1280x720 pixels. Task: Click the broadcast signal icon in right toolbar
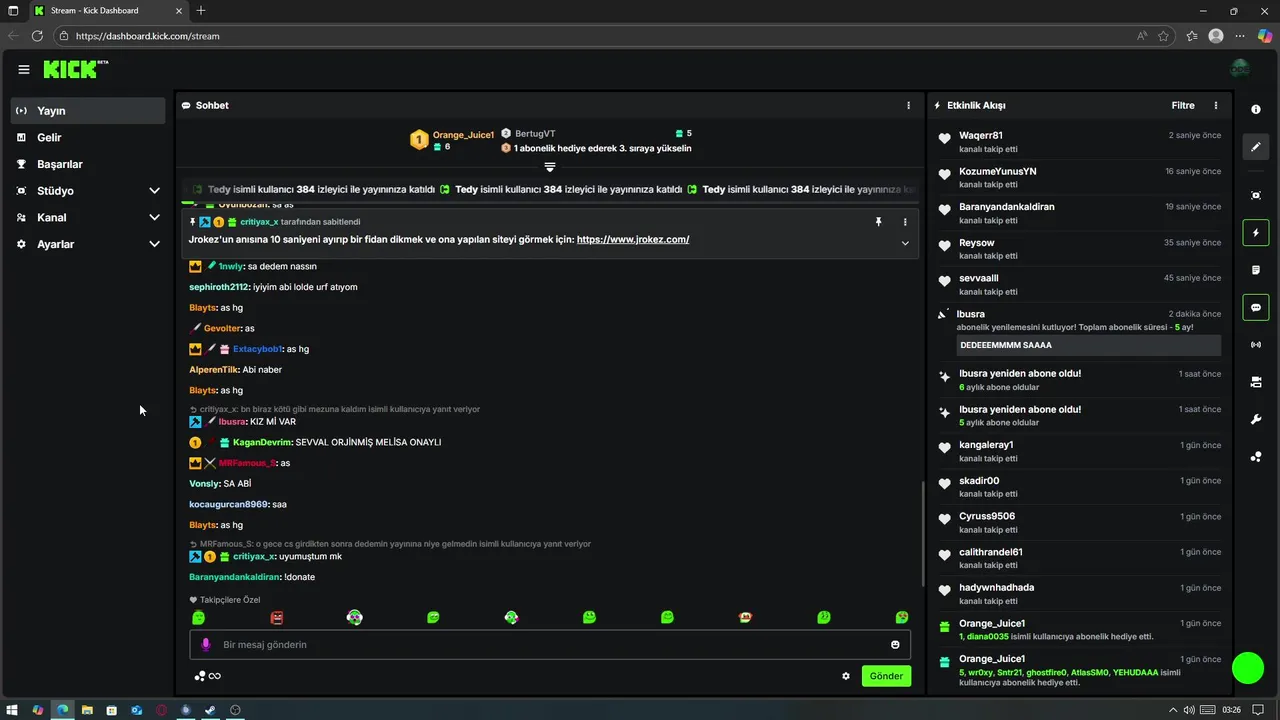tap(1256, 345)
